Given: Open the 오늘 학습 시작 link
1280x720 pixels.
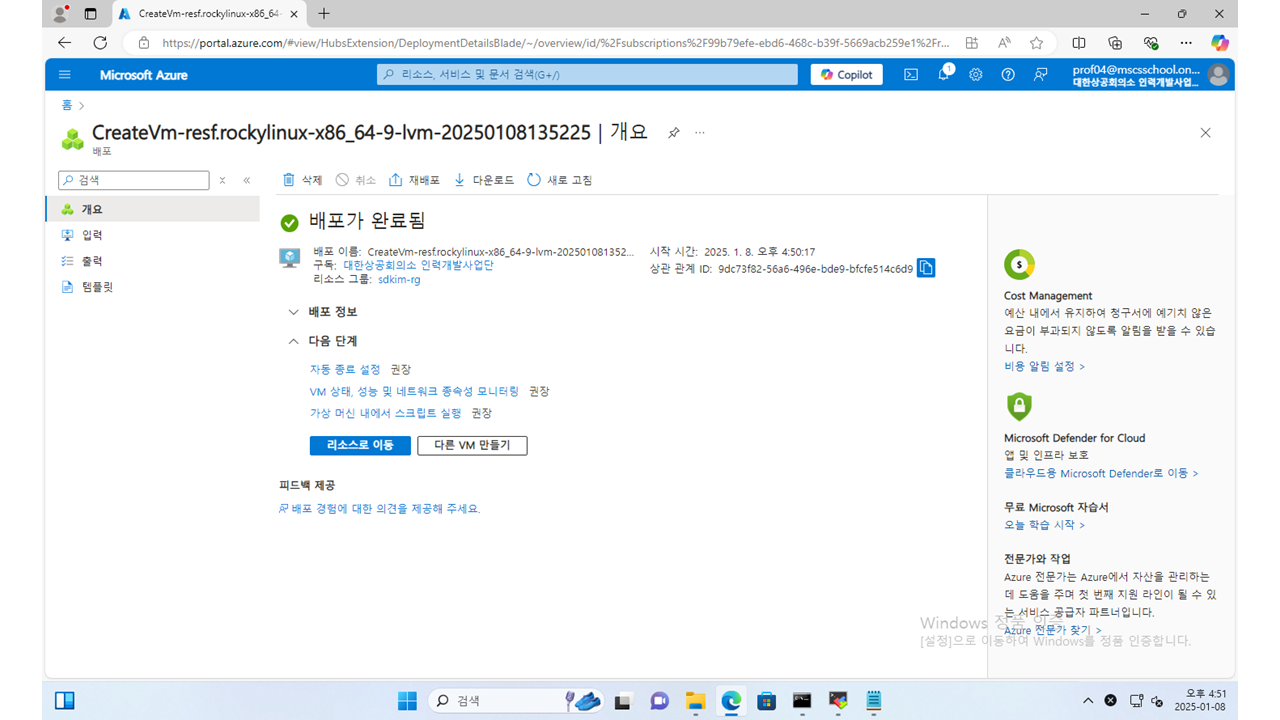Looking at the screenshot, I should click(1044, 525).
